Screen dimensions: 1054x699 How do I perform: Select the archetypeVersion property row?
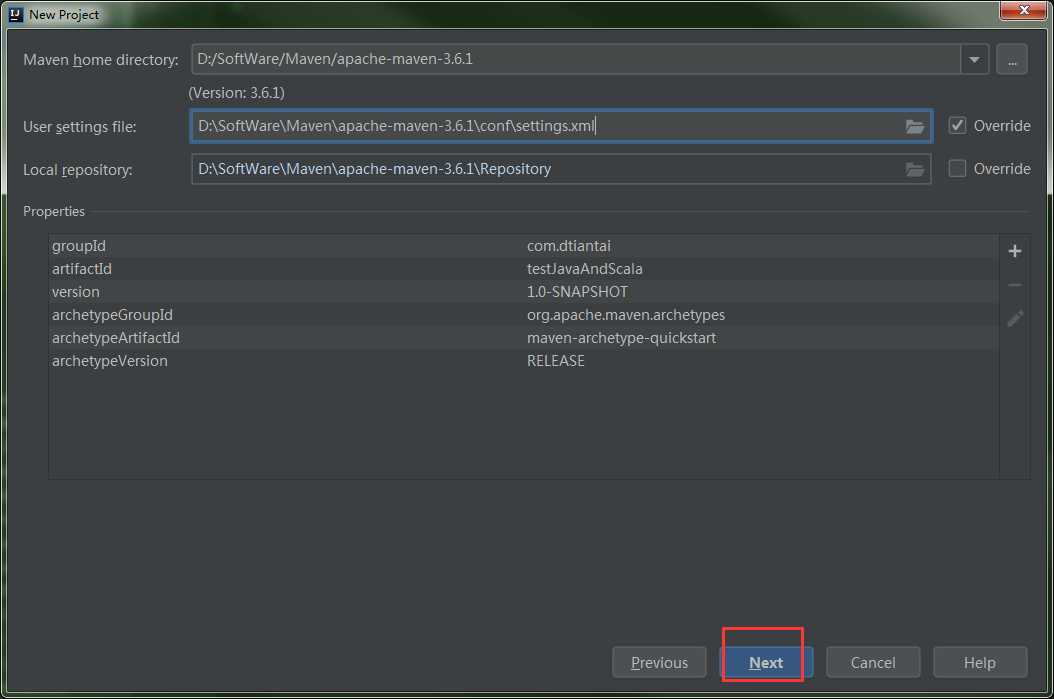[523, 361]
